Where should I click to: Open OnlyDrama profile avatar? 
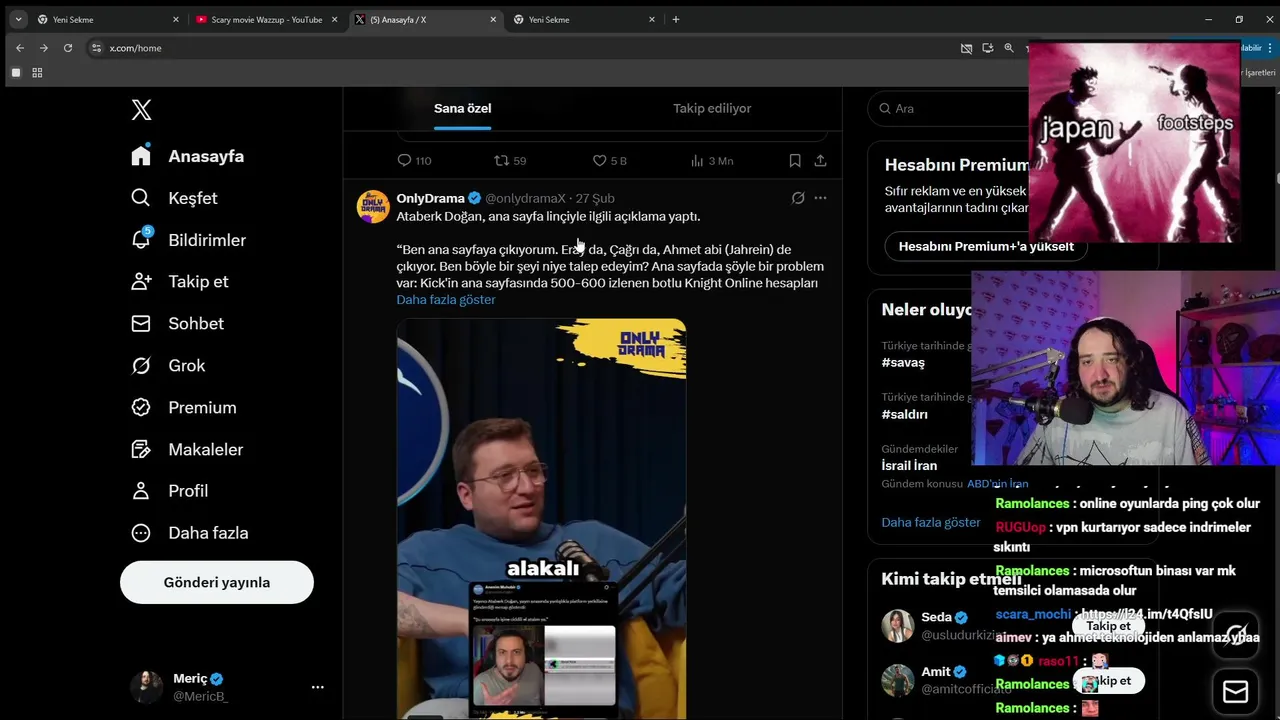tap(373, 206)
